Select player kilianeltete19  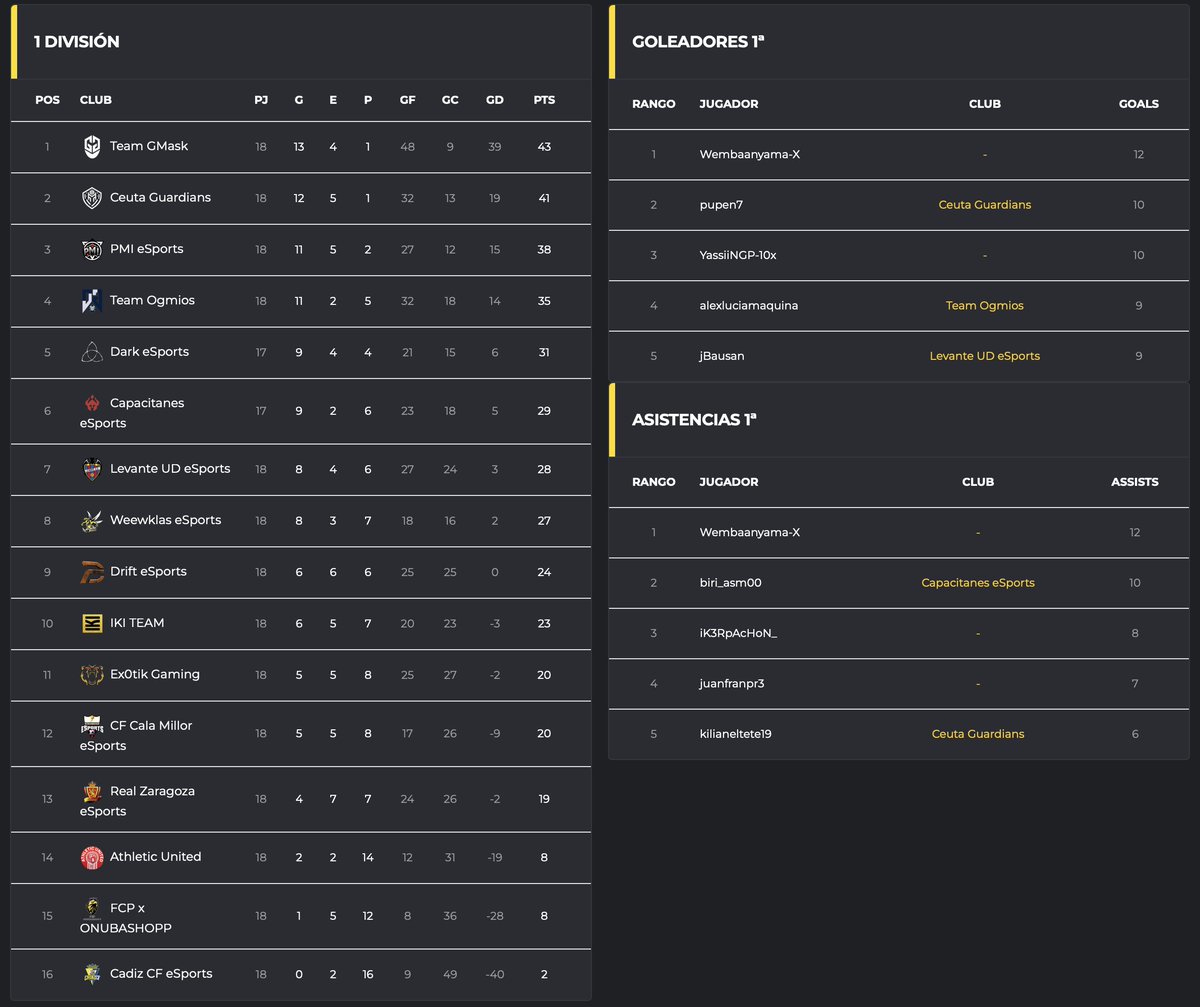click(x=736, y=734)
